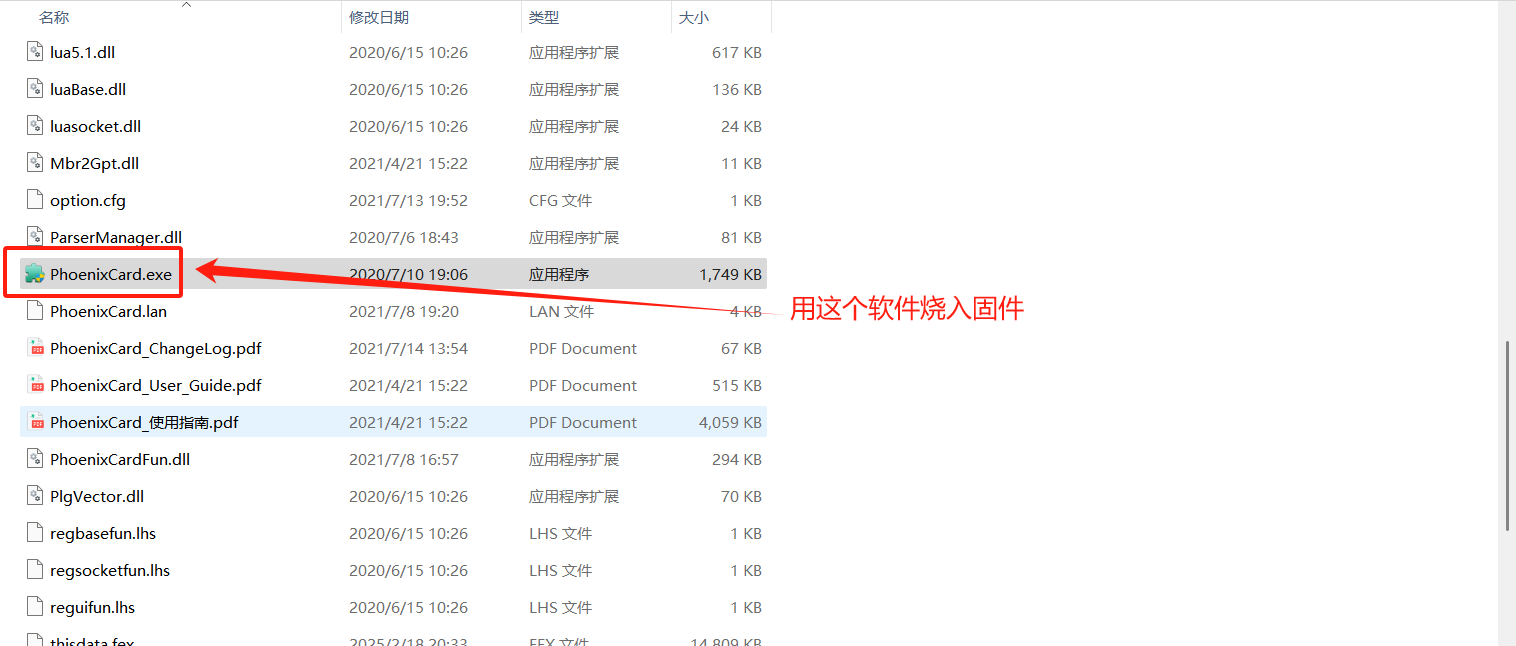Select the file name regsocketfun.lhs
The width and height of the screenshot is (1516, 646).
point(110,570)
